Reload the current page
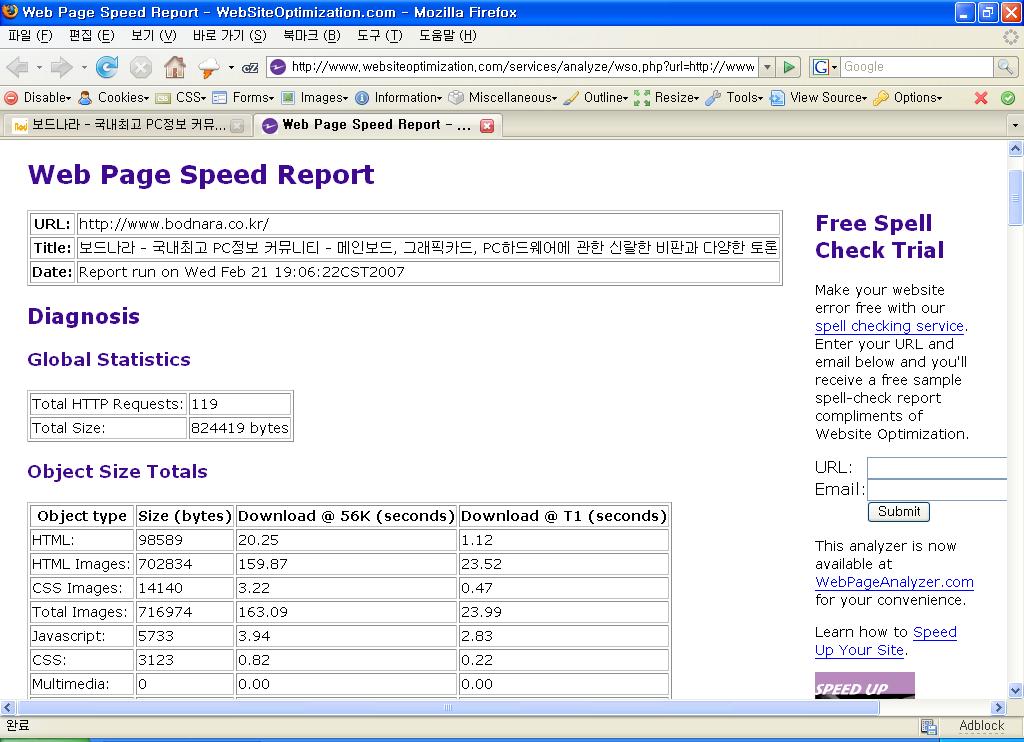 [107, 67]
